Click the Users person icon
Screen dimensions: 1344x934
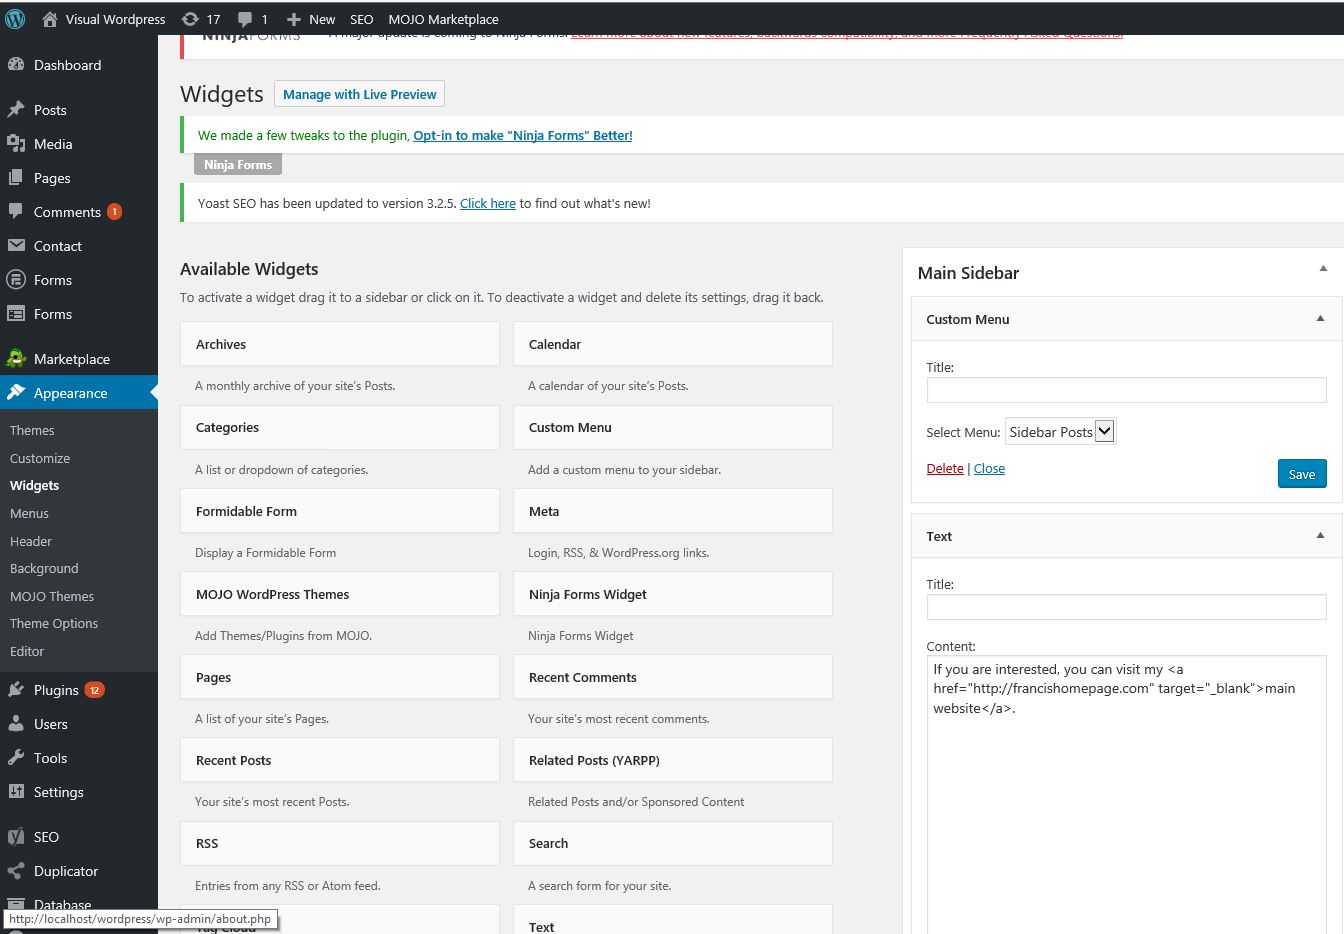(16, 724)
